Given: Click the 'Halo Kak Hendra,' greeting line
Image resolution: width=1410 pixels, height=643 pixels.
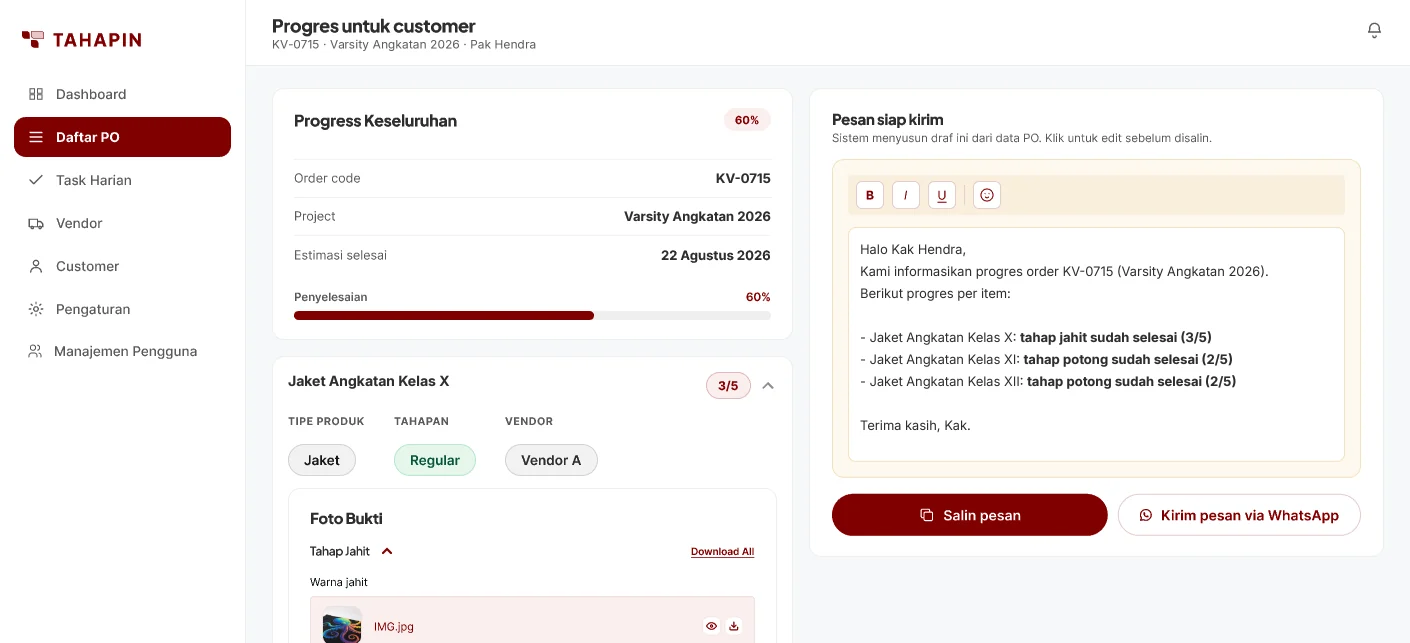Looking at the screenshot, I should (x=913, y=249).
